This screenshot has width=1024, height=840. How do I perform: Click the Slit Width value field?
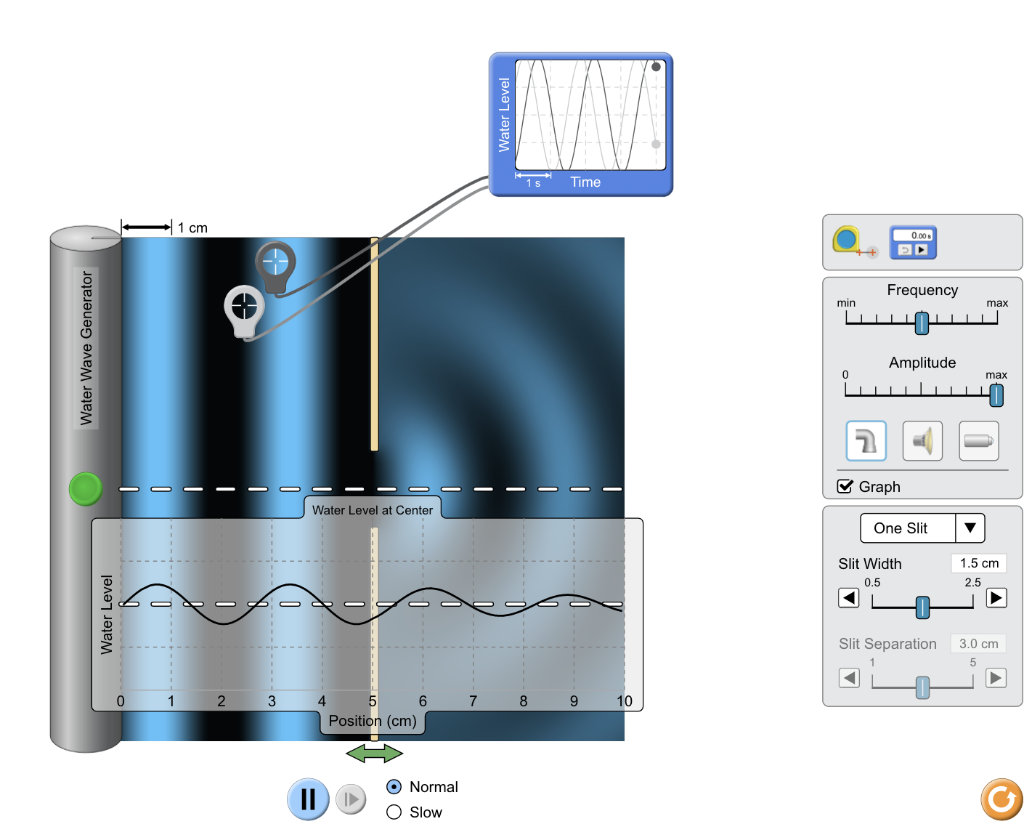pyautogui.click(x=978, y=563)
